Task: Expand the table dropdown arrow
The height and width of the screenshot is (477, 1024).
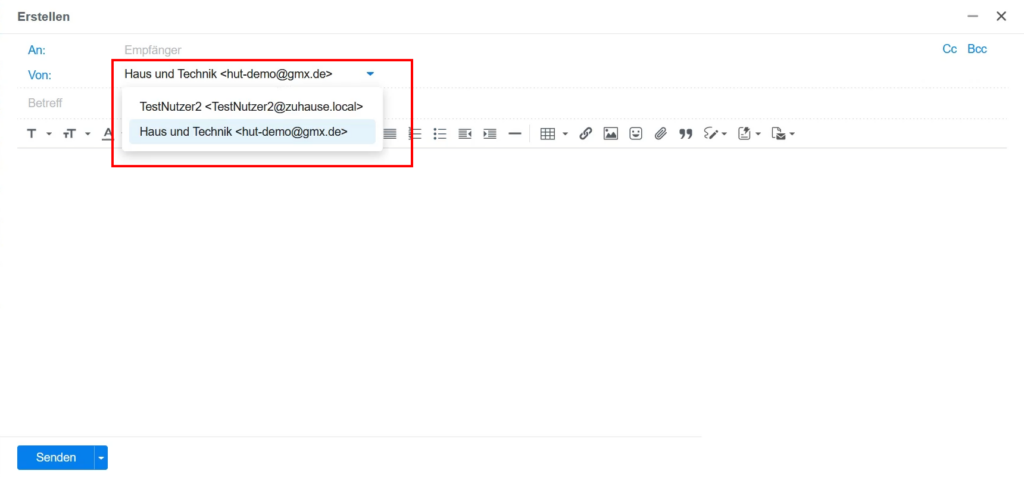Action: click(x=565, y=135)
